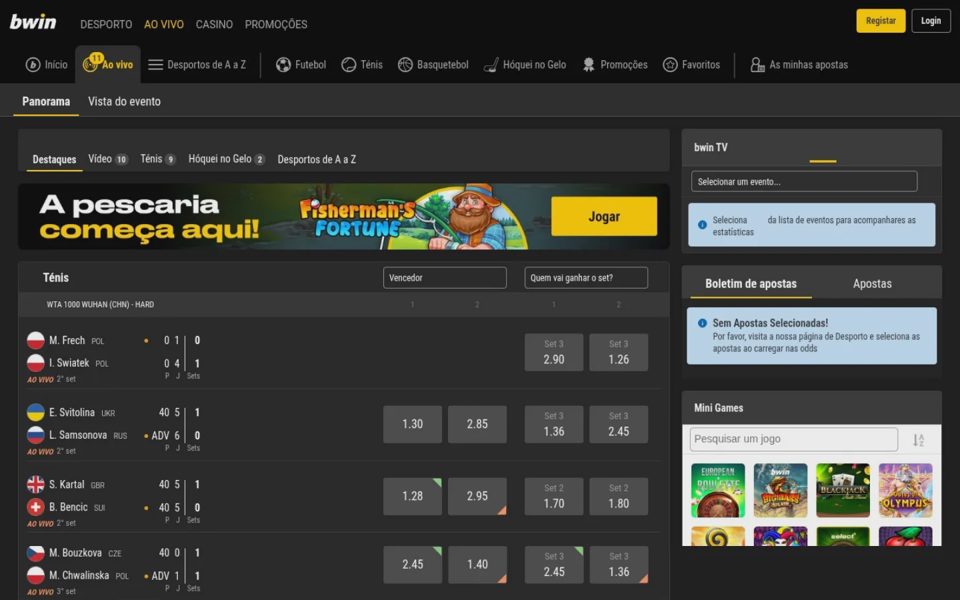Click the Futebol soccer ball icon
The height and width of the screenshot is (600, 960).
(283, 65)
